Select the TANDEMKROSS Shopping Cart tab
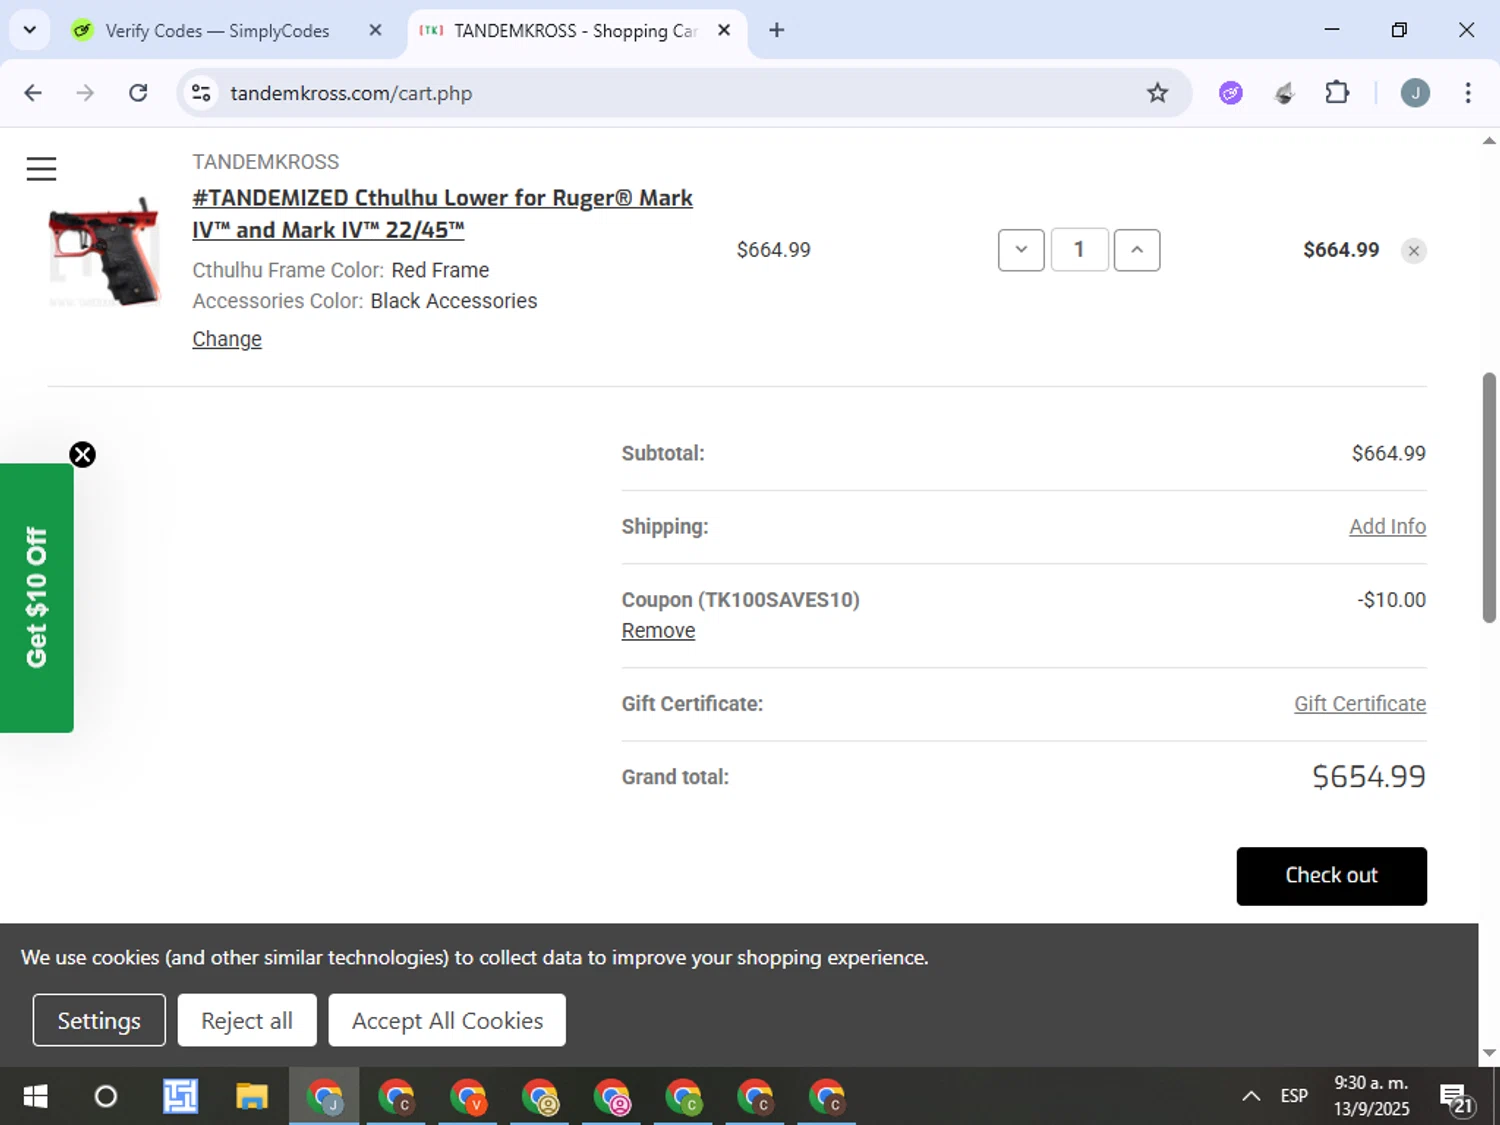Screen dimensions: 1500x1125 tap(575, 31)
